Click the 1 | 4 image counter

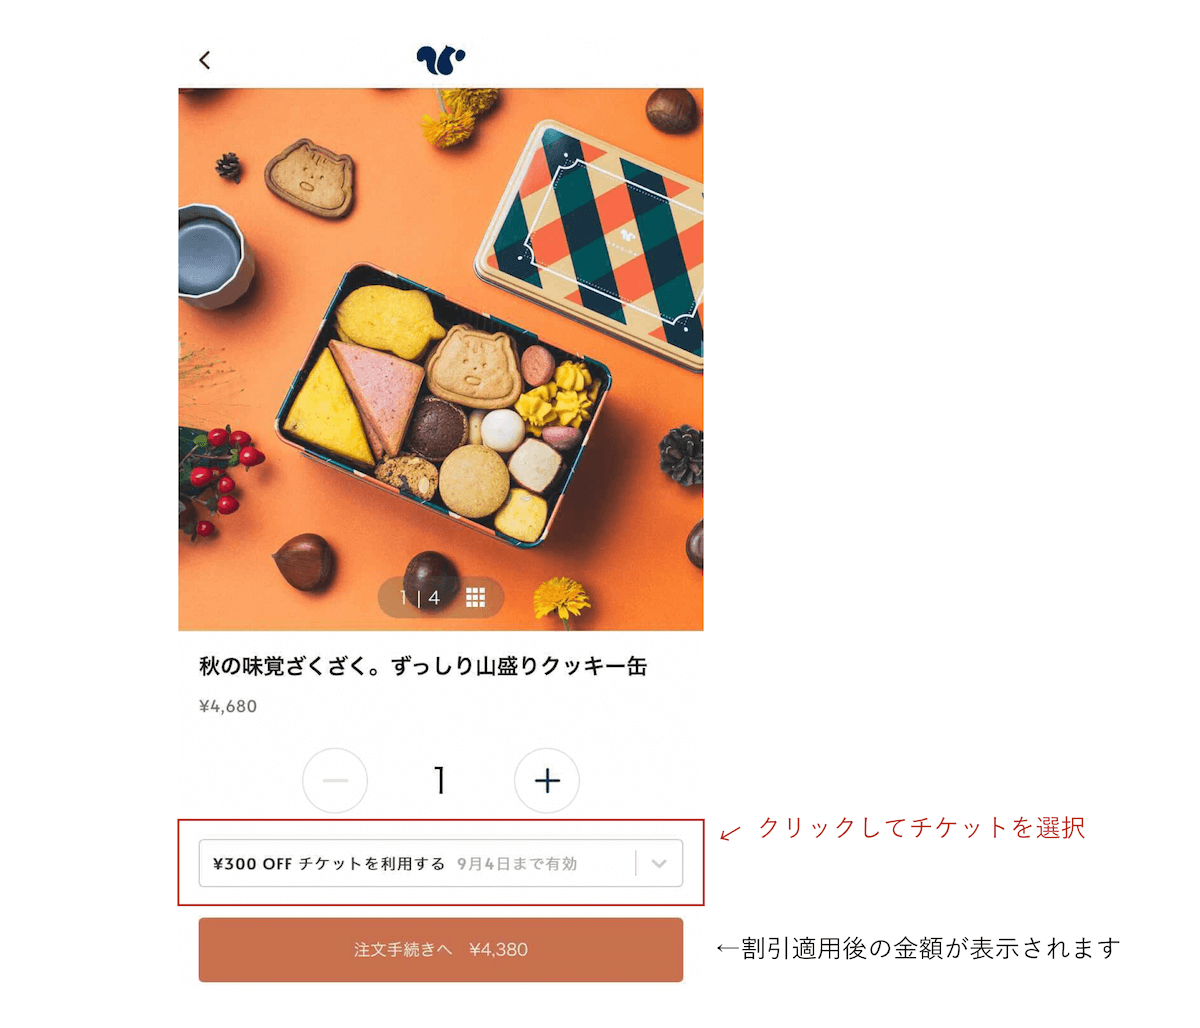420,598
